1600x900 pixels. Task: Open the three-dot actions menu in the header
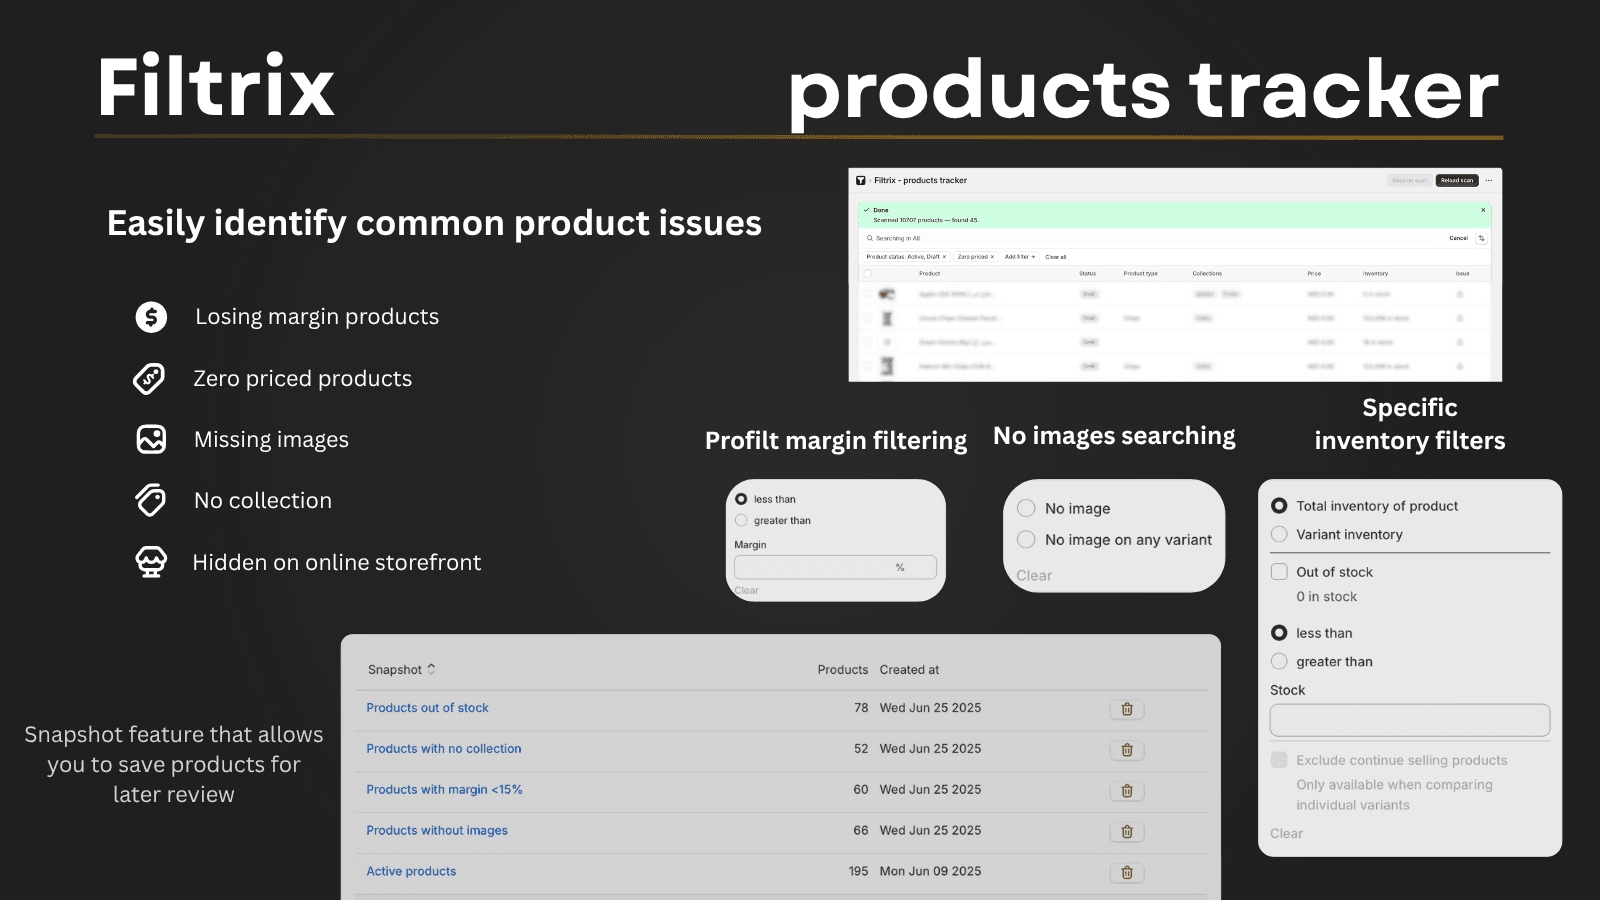click(1489, 180)
